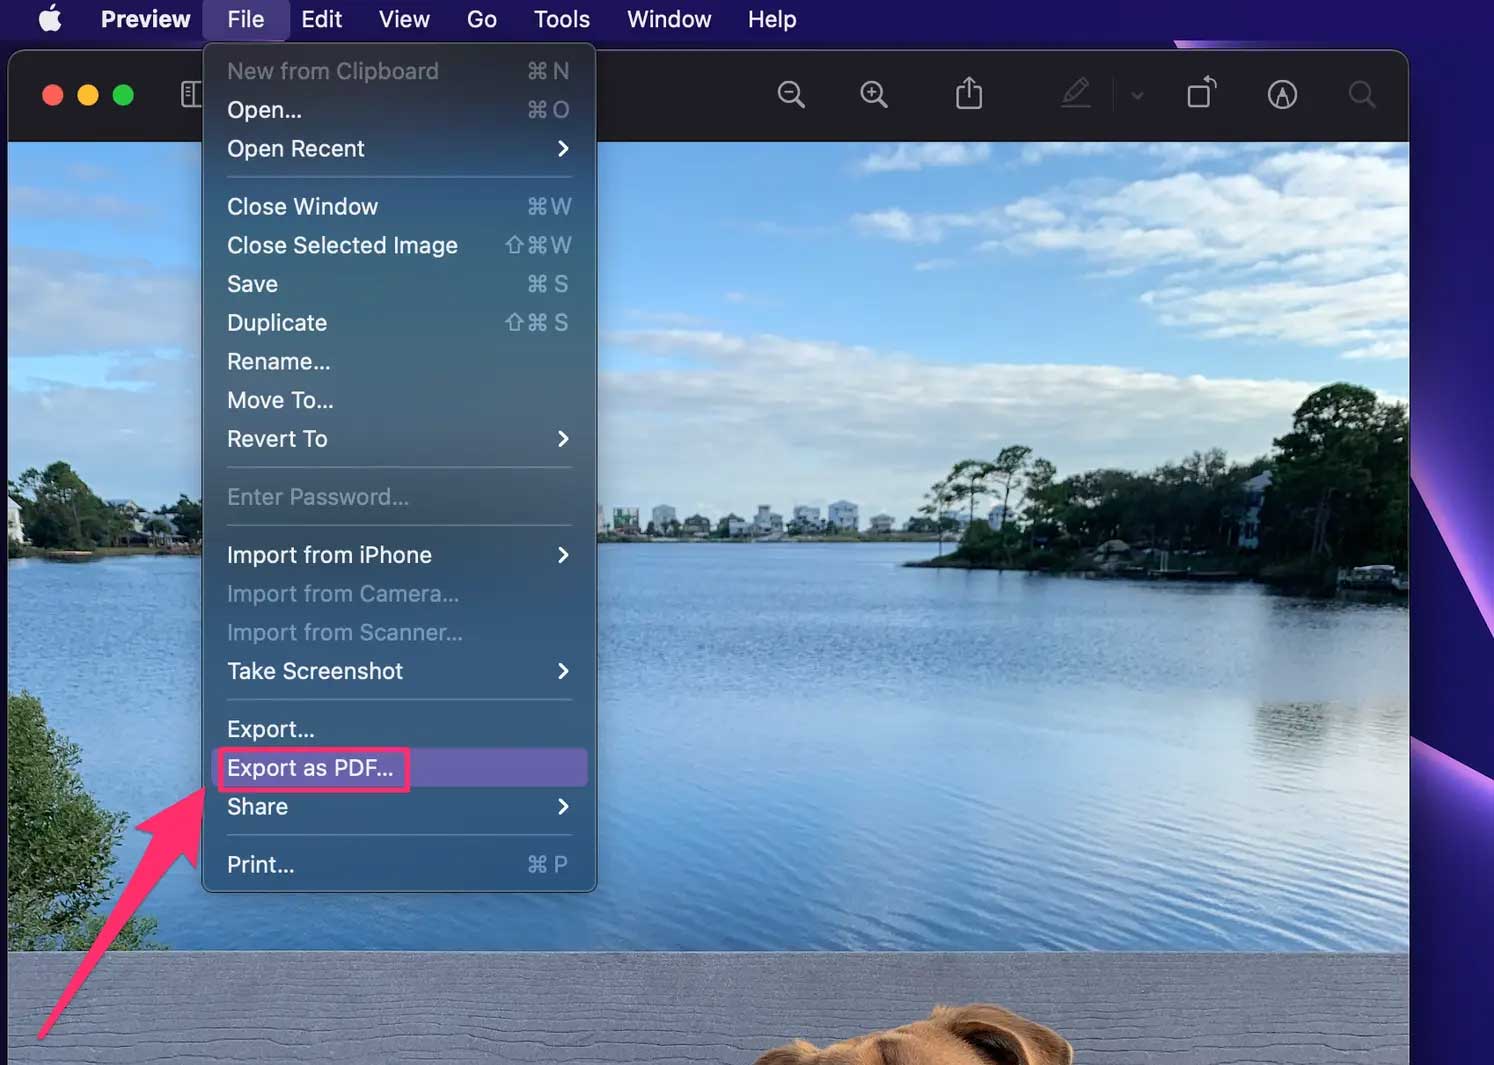This screenshot has height=1065, width=1494.
Task: Click the Import from Scanner... item
Action: pos(399,633)
